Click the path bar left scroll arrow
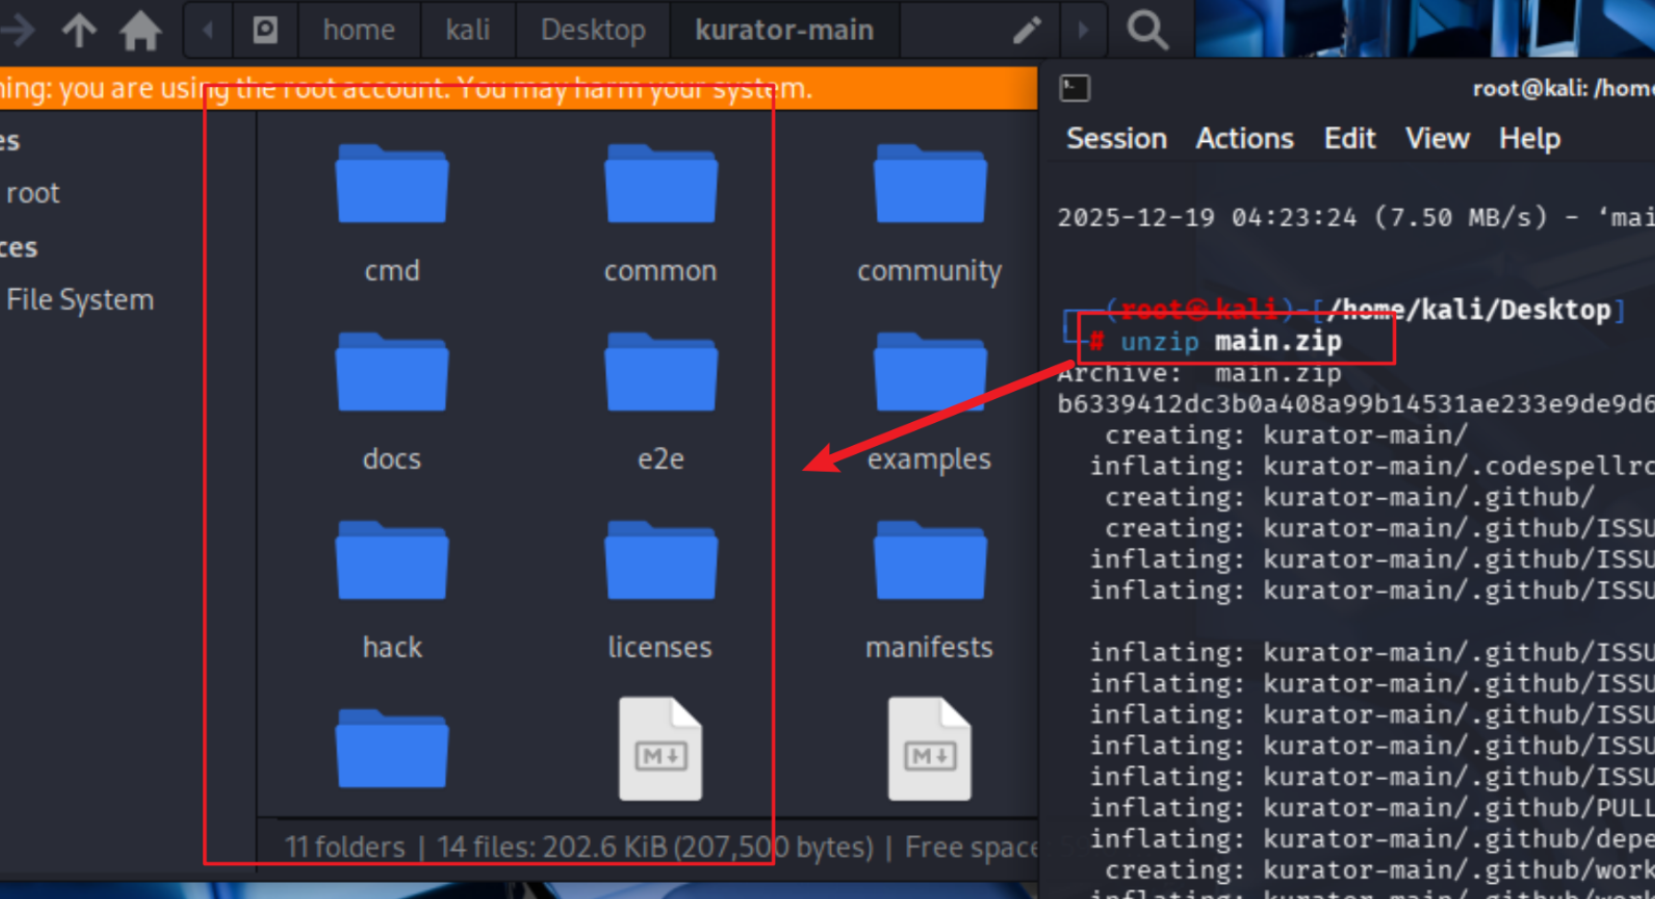1655x899 pixels. point(208,30)
